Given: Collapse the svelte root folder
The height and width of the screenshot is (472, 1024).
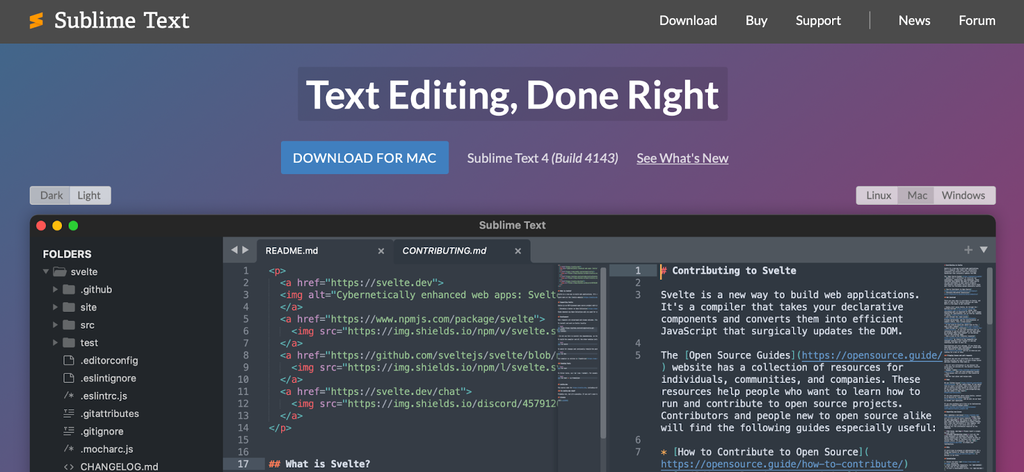Looking at the screenshot, I should point(46,272).
